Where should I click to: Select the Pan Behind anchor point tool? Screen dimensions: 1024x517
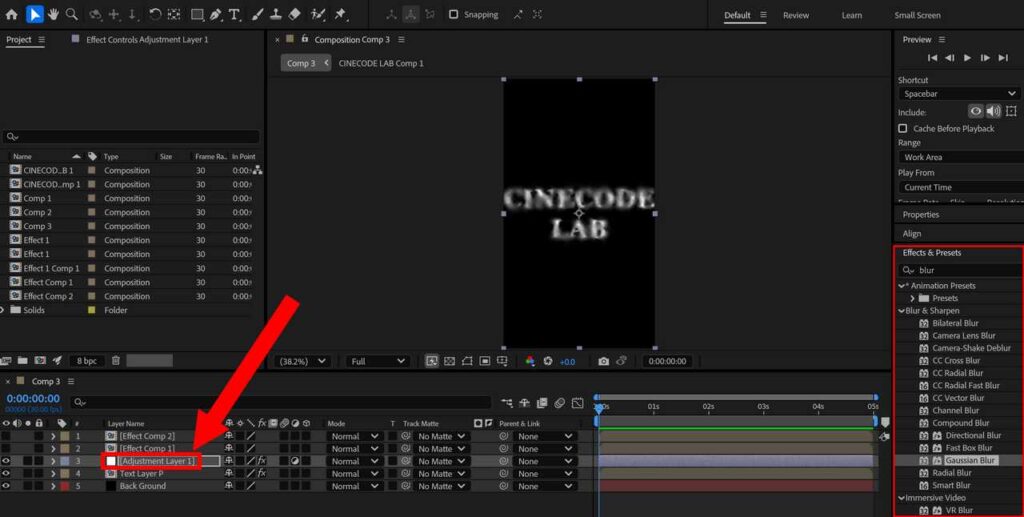(x=174, y=14)
